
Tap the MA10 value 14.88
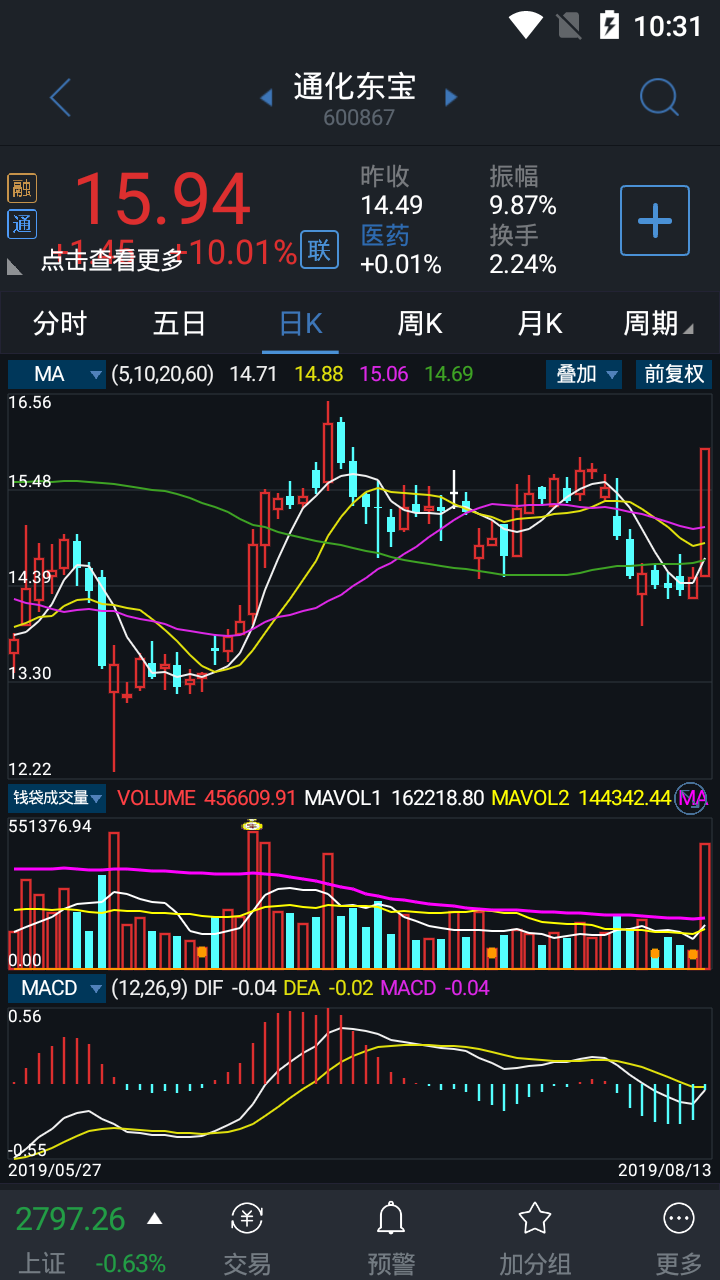click(x=319, y=374)
